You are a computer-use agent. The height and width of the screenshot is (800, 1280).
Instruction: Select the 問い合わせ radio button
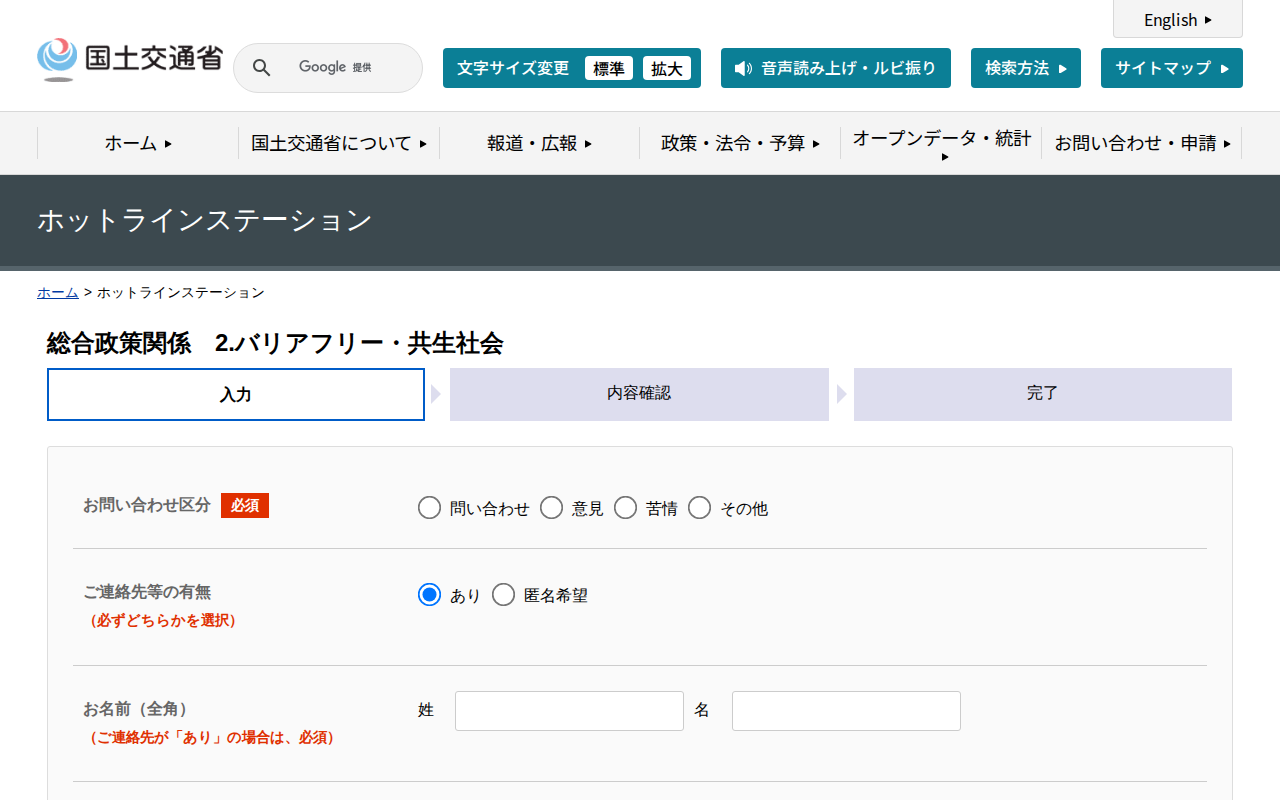tap(430, 508)
